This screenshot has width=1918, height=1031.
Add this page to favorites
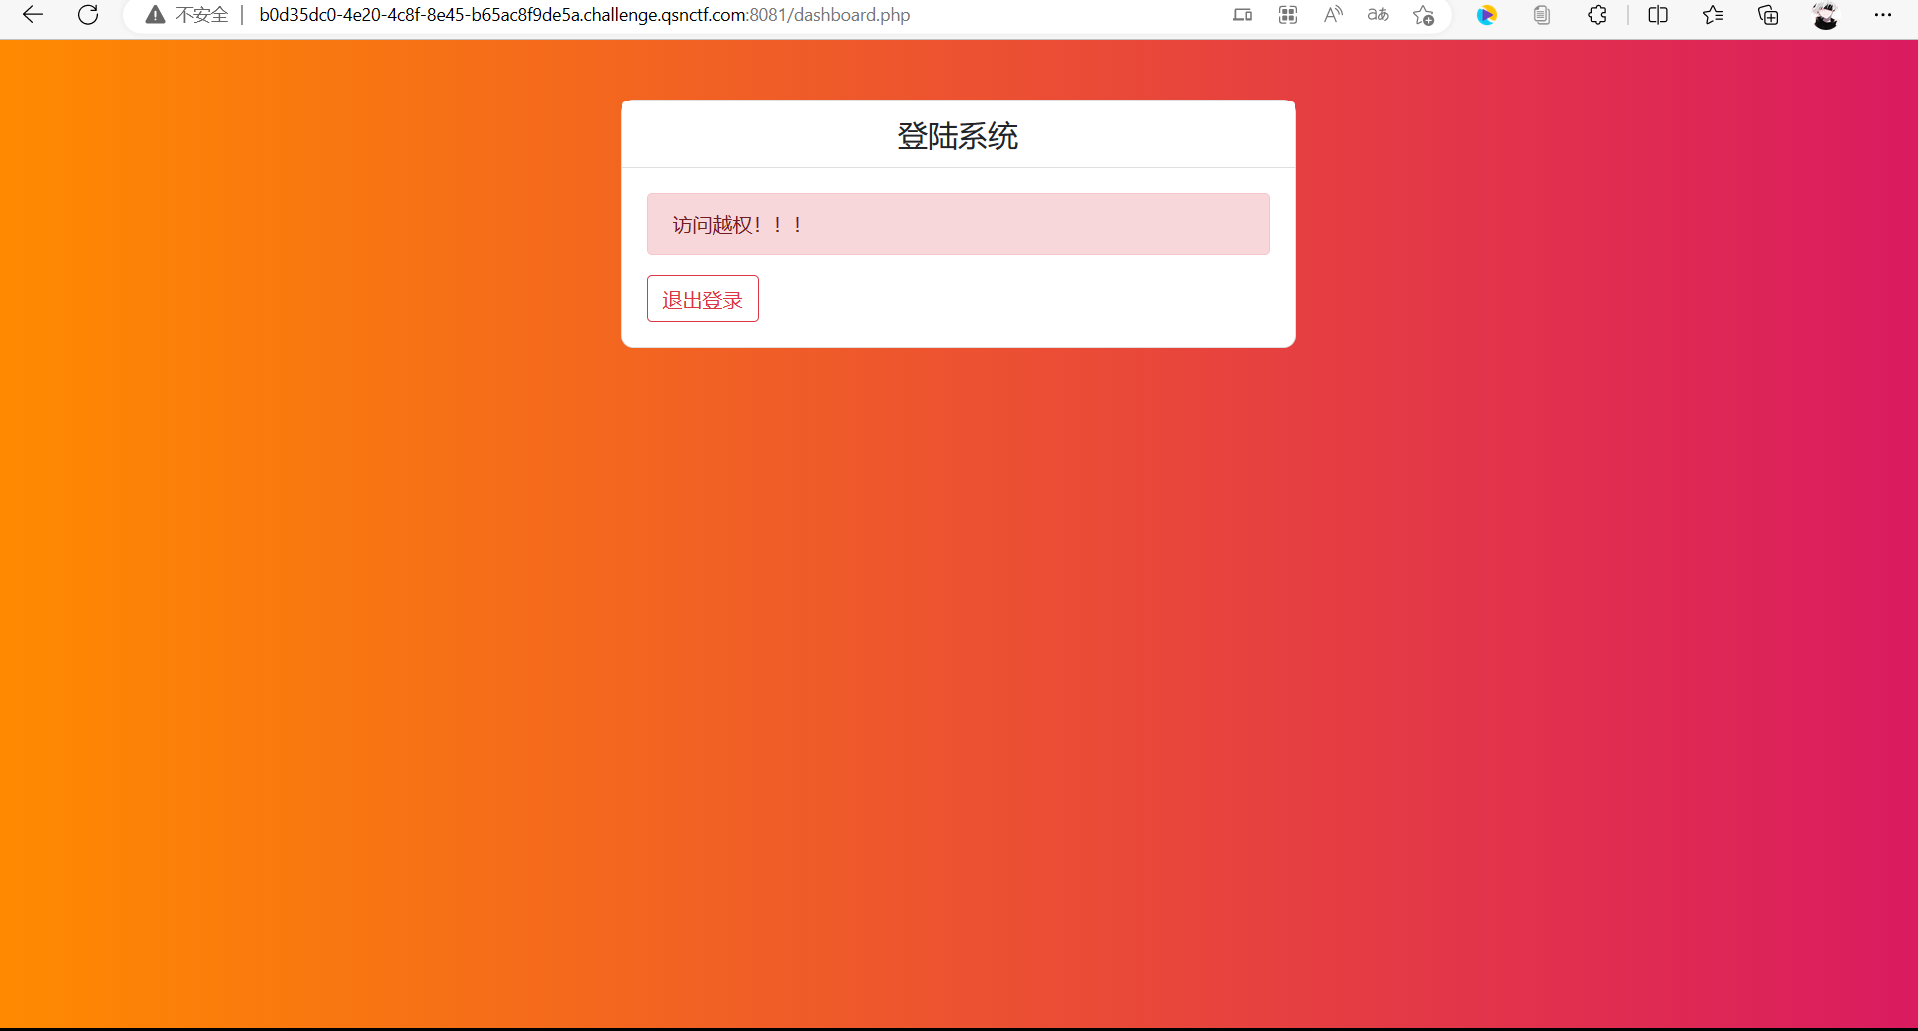(x=1423, y=15)
